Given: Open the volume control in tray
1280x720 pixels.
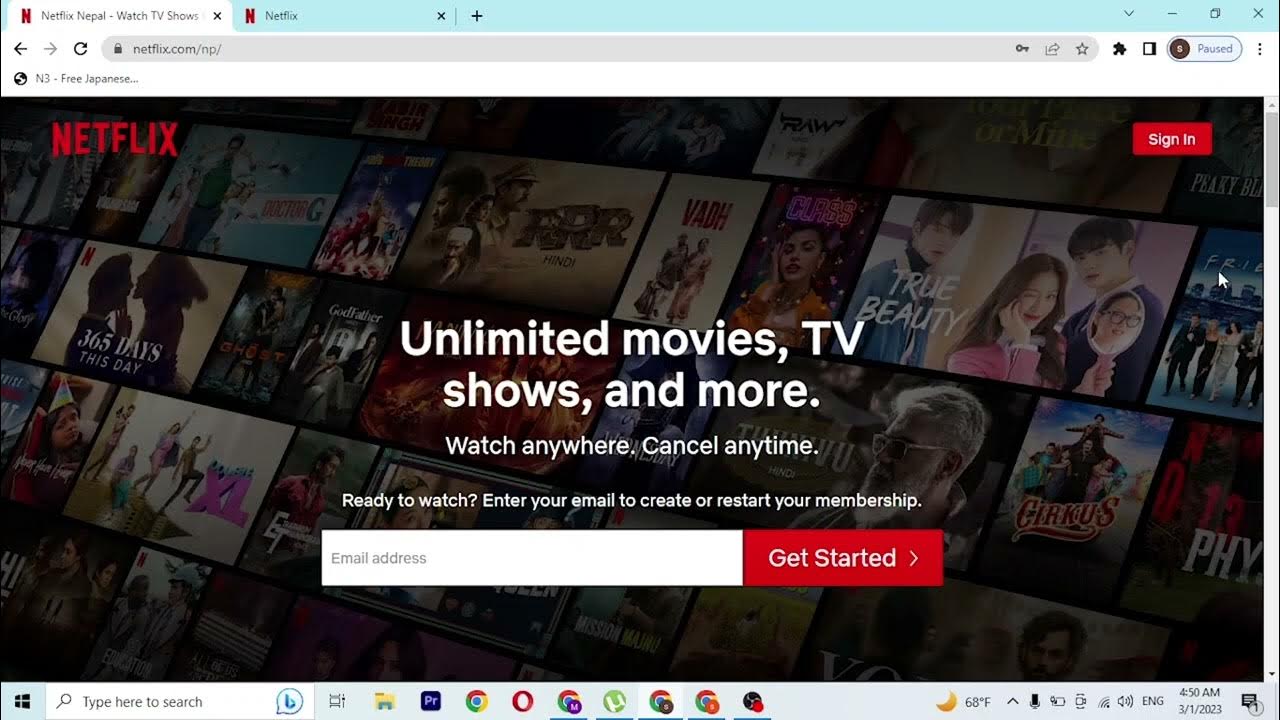Looking at the screenshot, I should tap(1126, 702).
